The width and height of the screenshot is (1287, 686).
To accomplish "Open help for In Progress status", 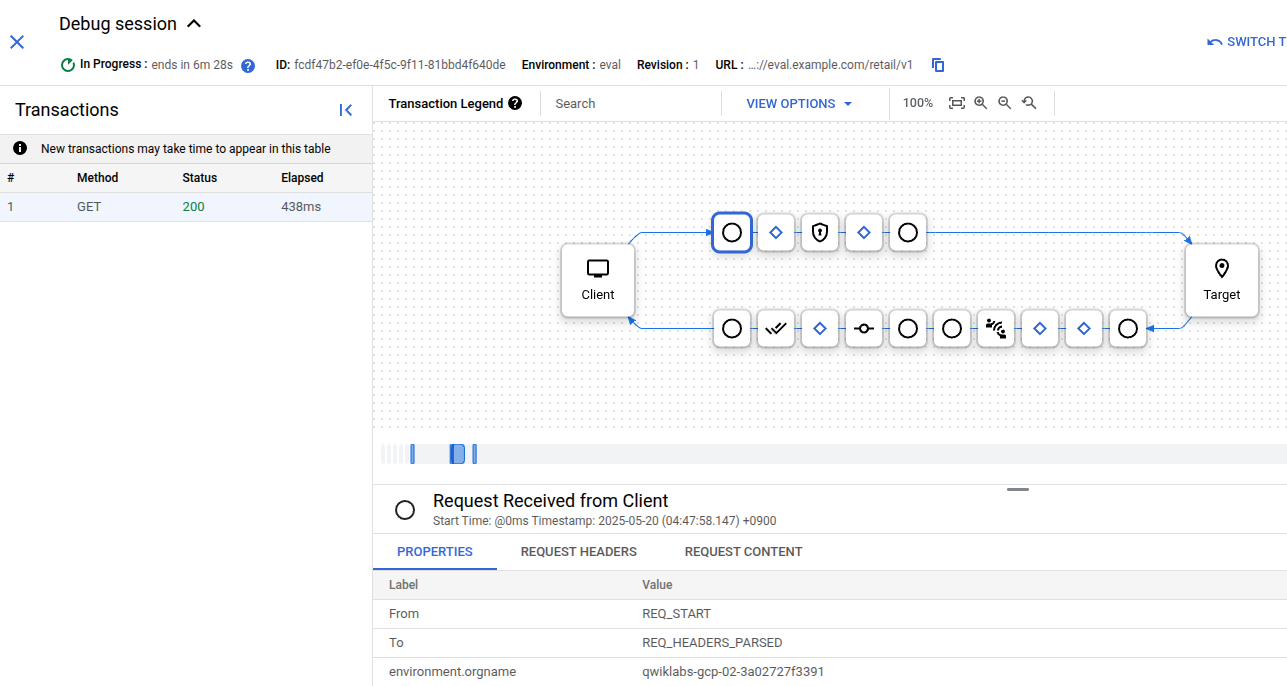I will (248, 66).
